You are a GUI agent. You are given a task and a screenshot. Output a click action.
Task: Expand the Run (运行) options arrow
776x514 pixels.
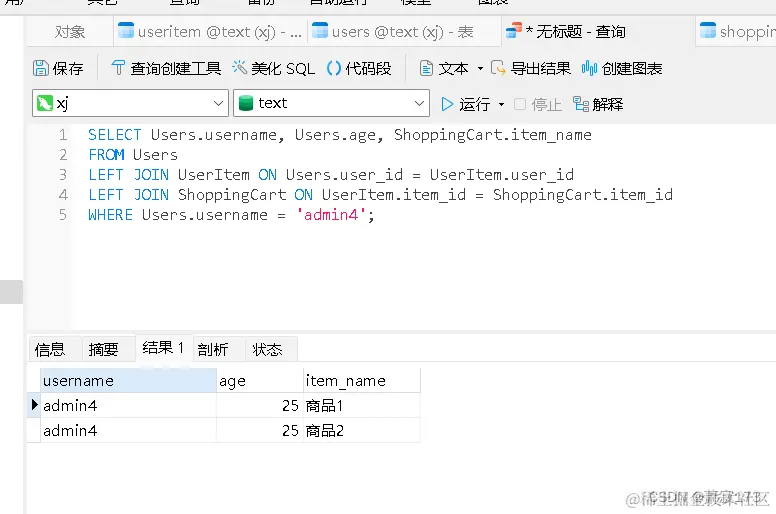click(x=501, y=104)
